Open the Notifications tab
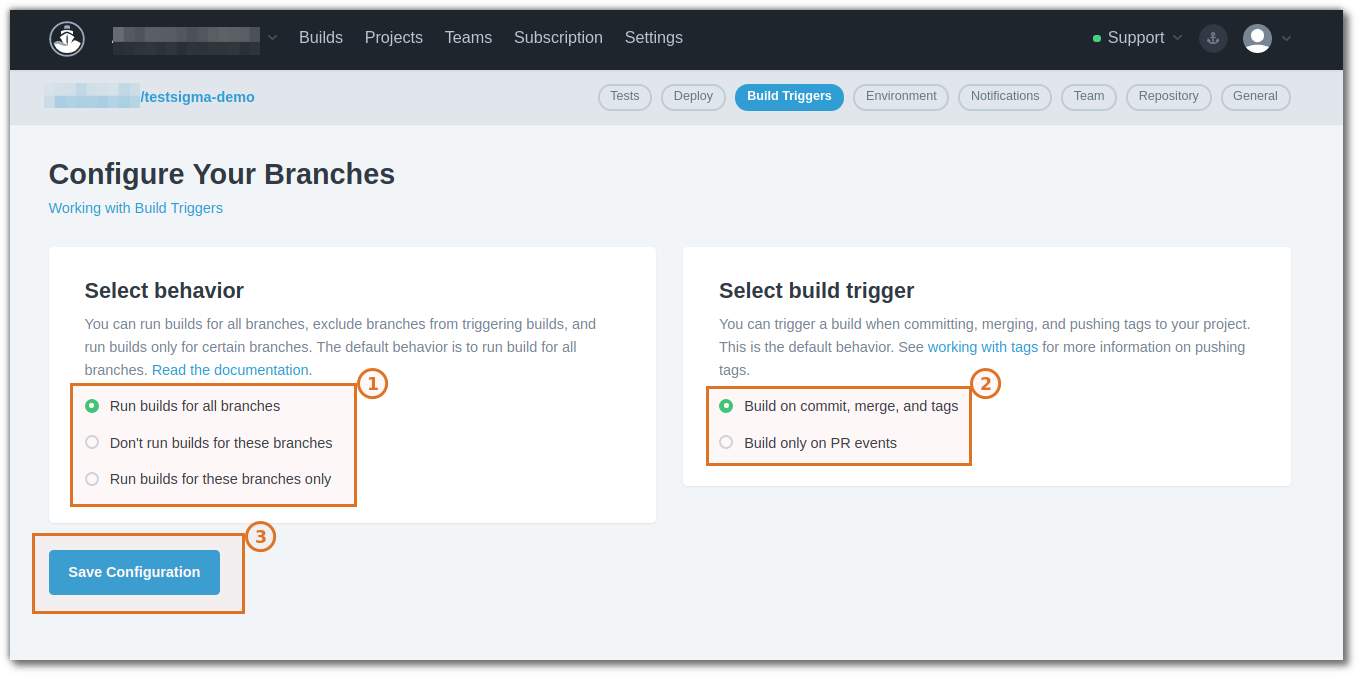 click(1004, 97)
